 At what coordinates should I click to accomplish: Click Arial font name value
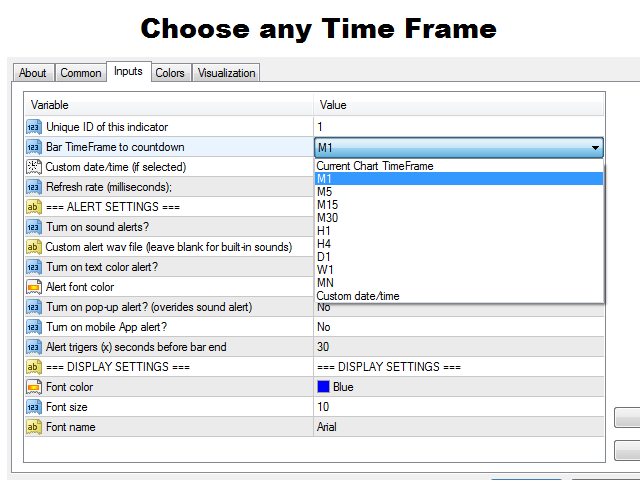pos(327,427)
